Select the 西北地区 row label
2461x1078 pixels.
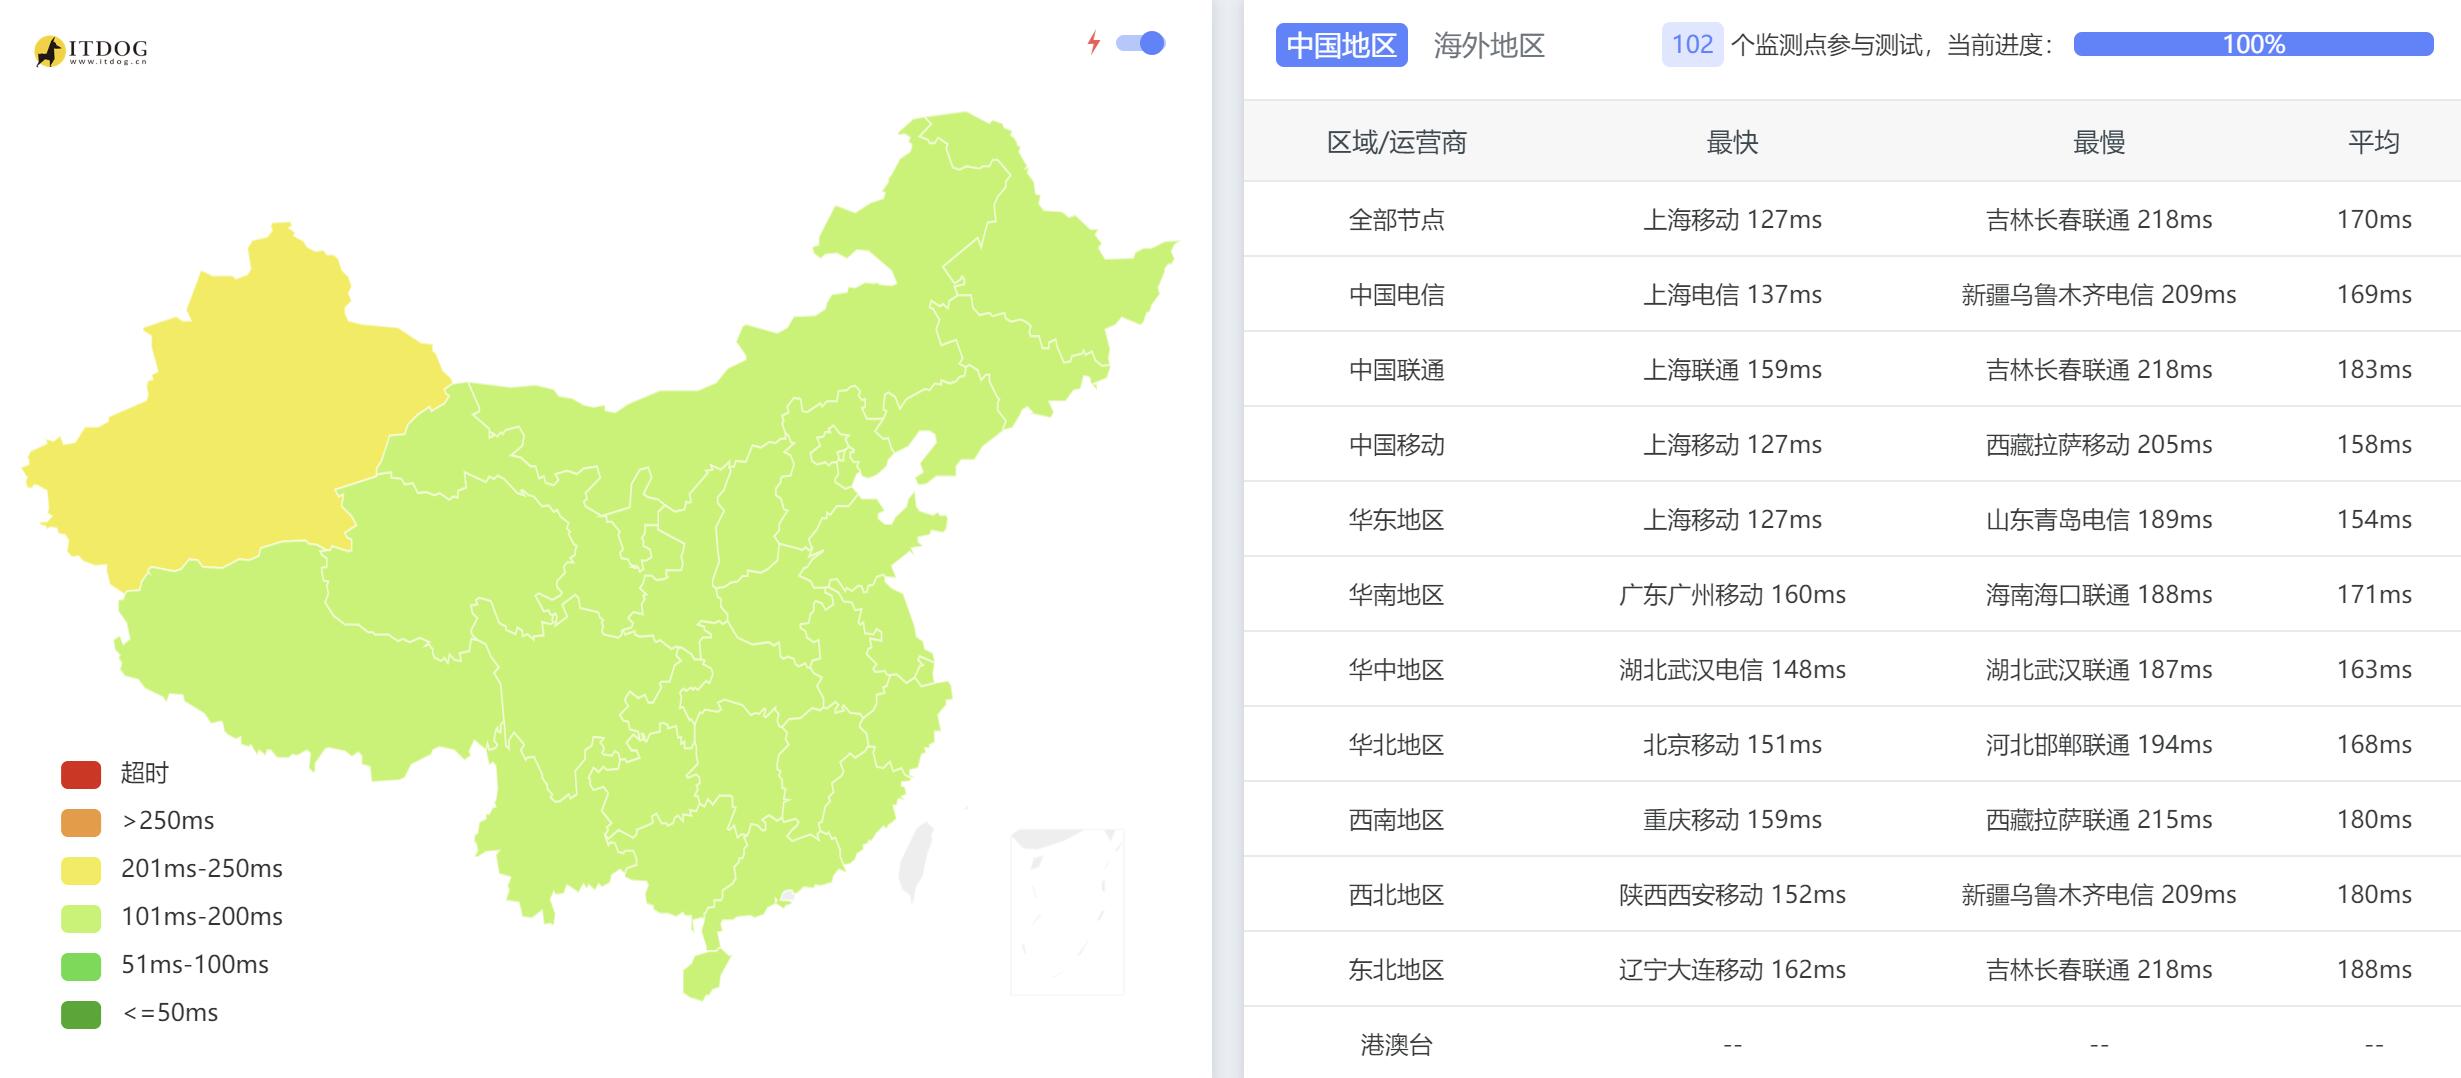(x=1396, y=894)
